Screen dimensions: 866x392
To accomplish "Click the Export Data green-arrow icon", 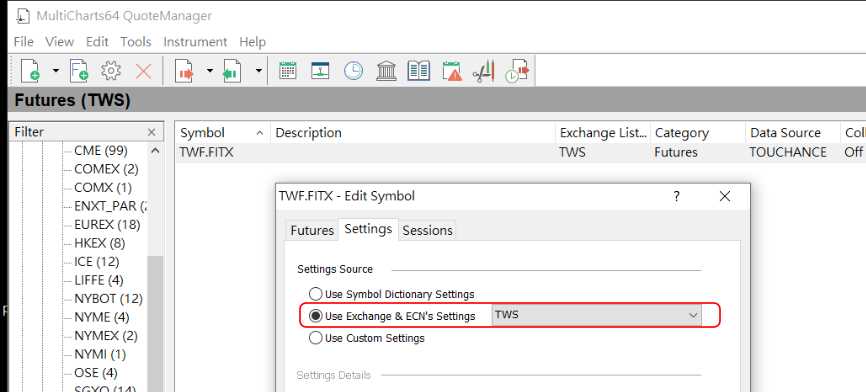I will click(232, 71).
